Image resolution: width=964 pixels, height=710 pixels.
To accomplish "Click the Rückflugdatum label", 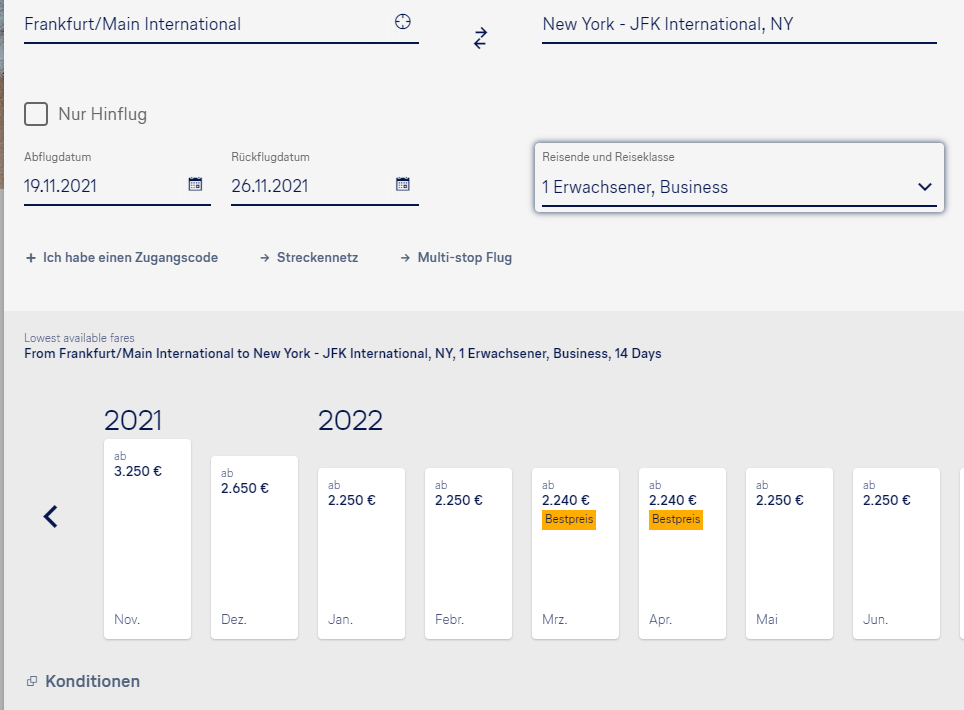I will click(271, 157).
